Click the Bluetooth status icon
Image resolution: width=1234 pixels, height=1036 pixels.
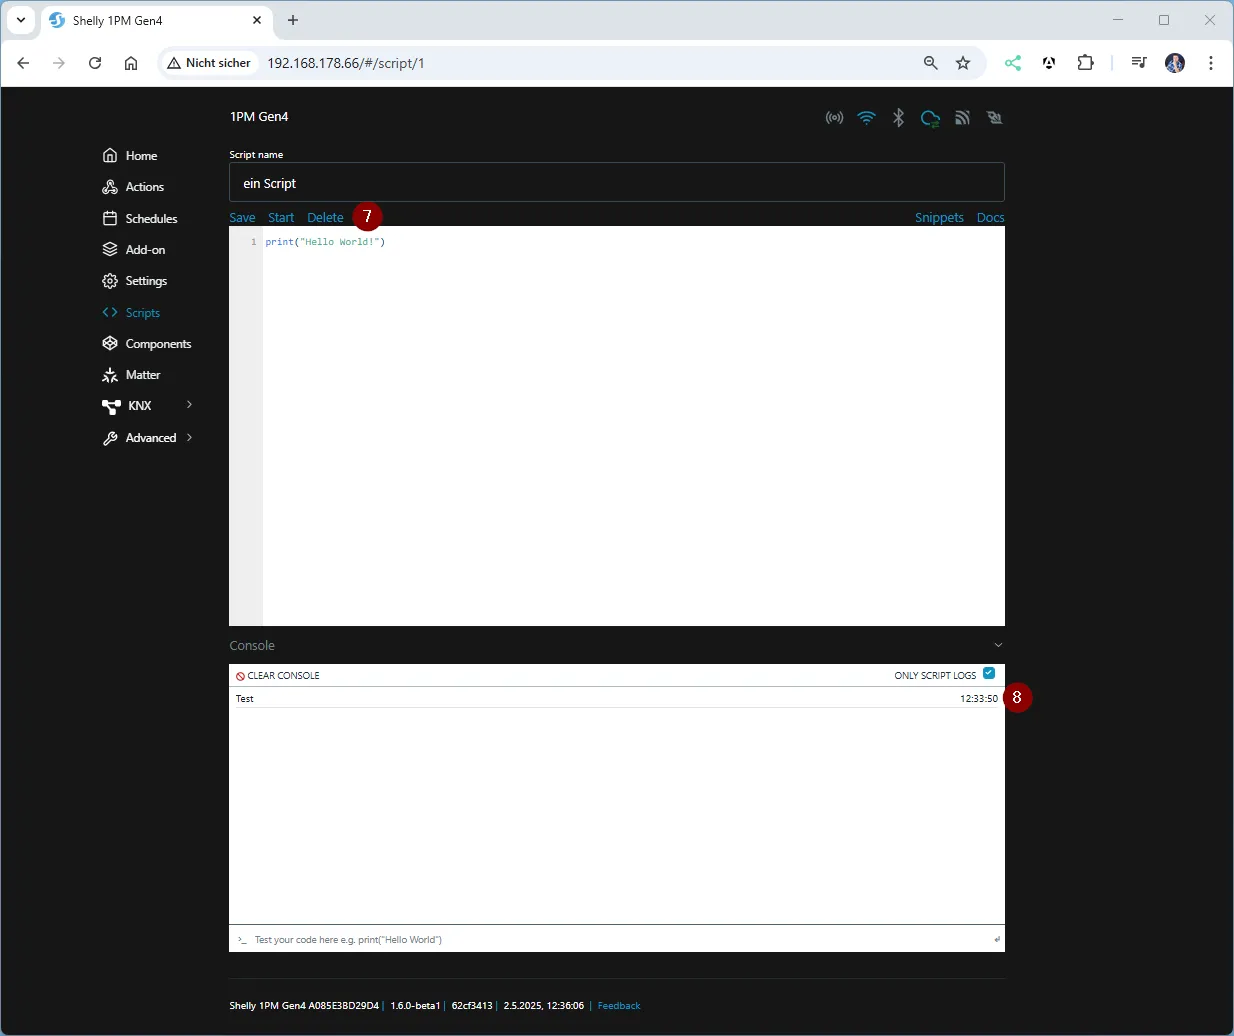click(898, 118)
